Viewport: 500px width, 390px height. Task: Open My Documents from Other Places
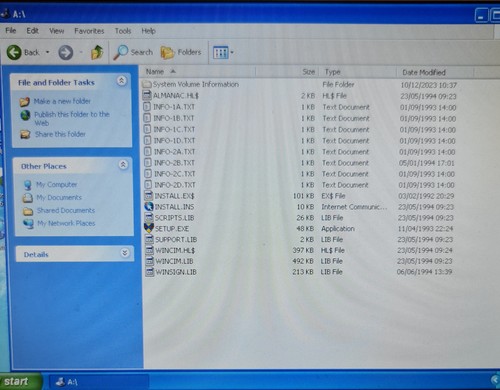click(x=59, y=197)
